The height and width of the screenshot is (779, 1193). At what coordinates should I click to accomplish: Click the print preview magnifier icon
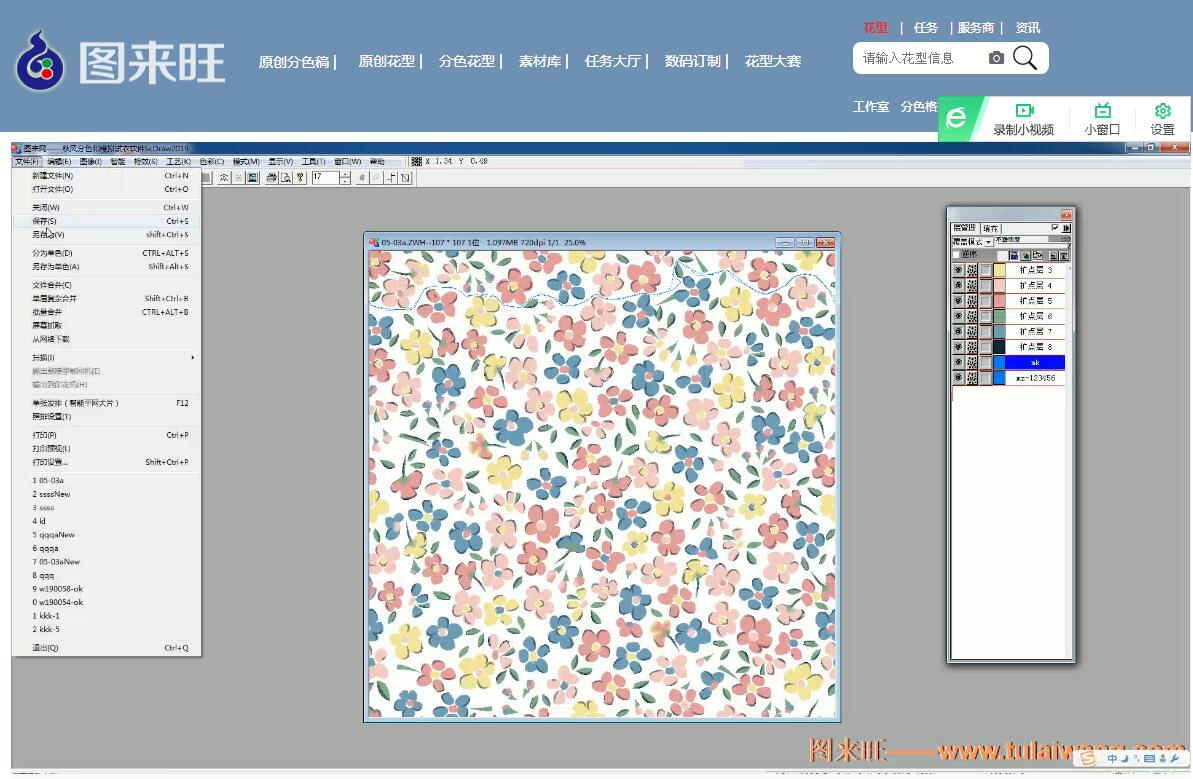(286, 178)
